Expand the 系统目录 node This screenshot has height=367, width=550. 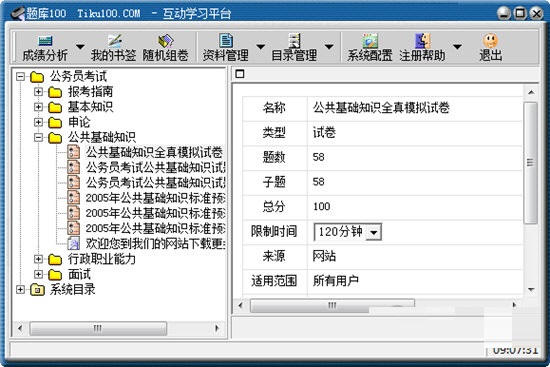21,289
